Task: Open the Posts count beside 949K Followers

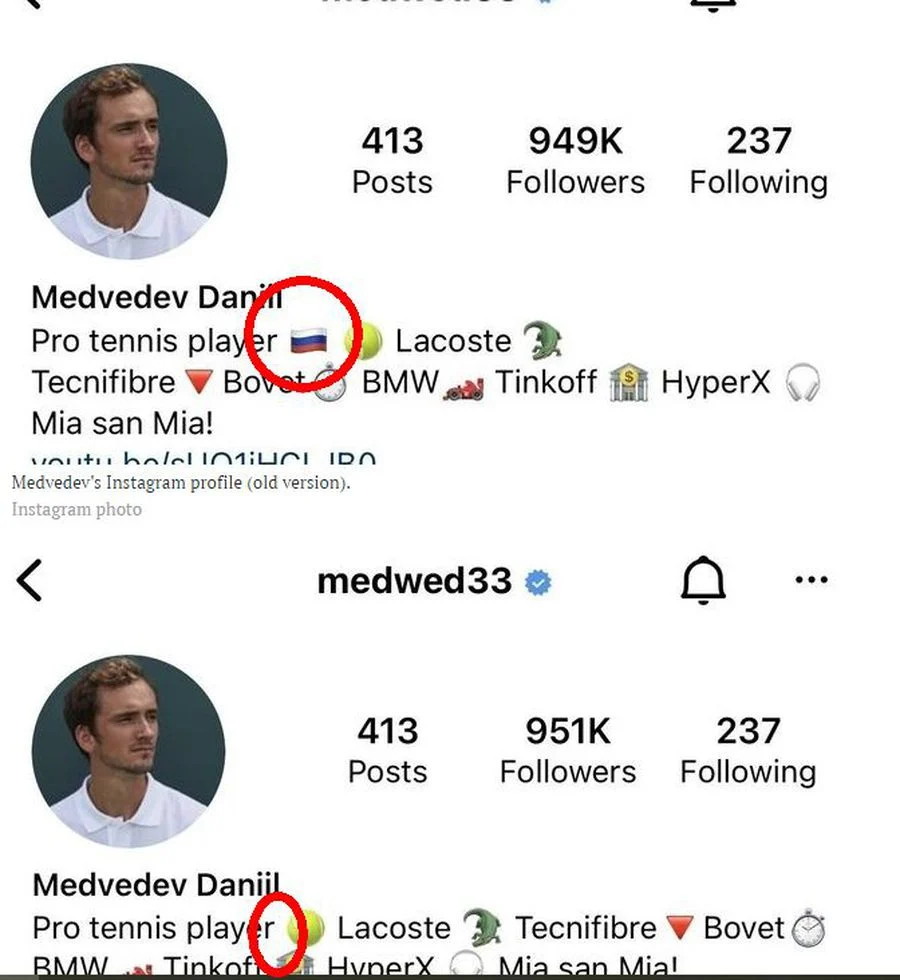Action: tap(392, 160)
